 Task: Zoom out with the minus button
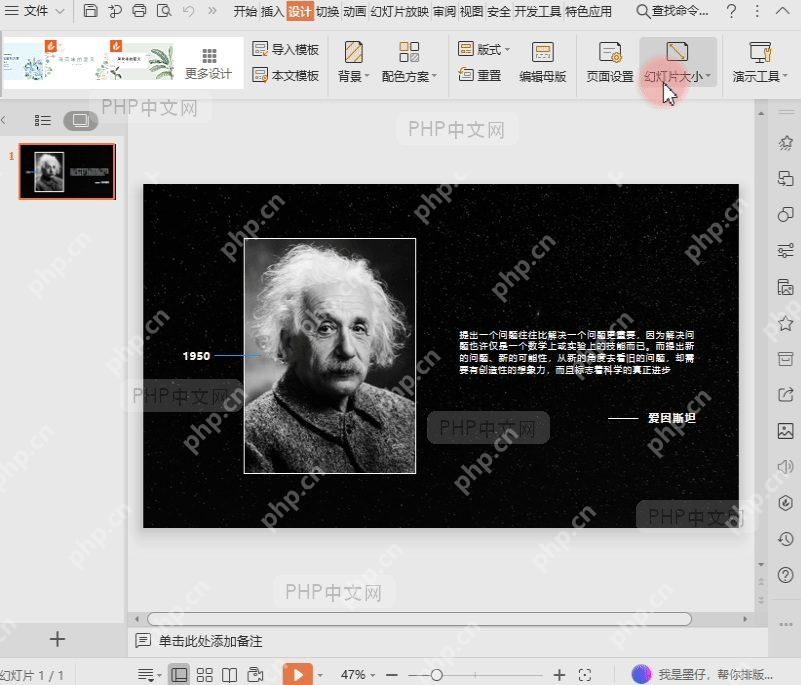coord(392,675)
